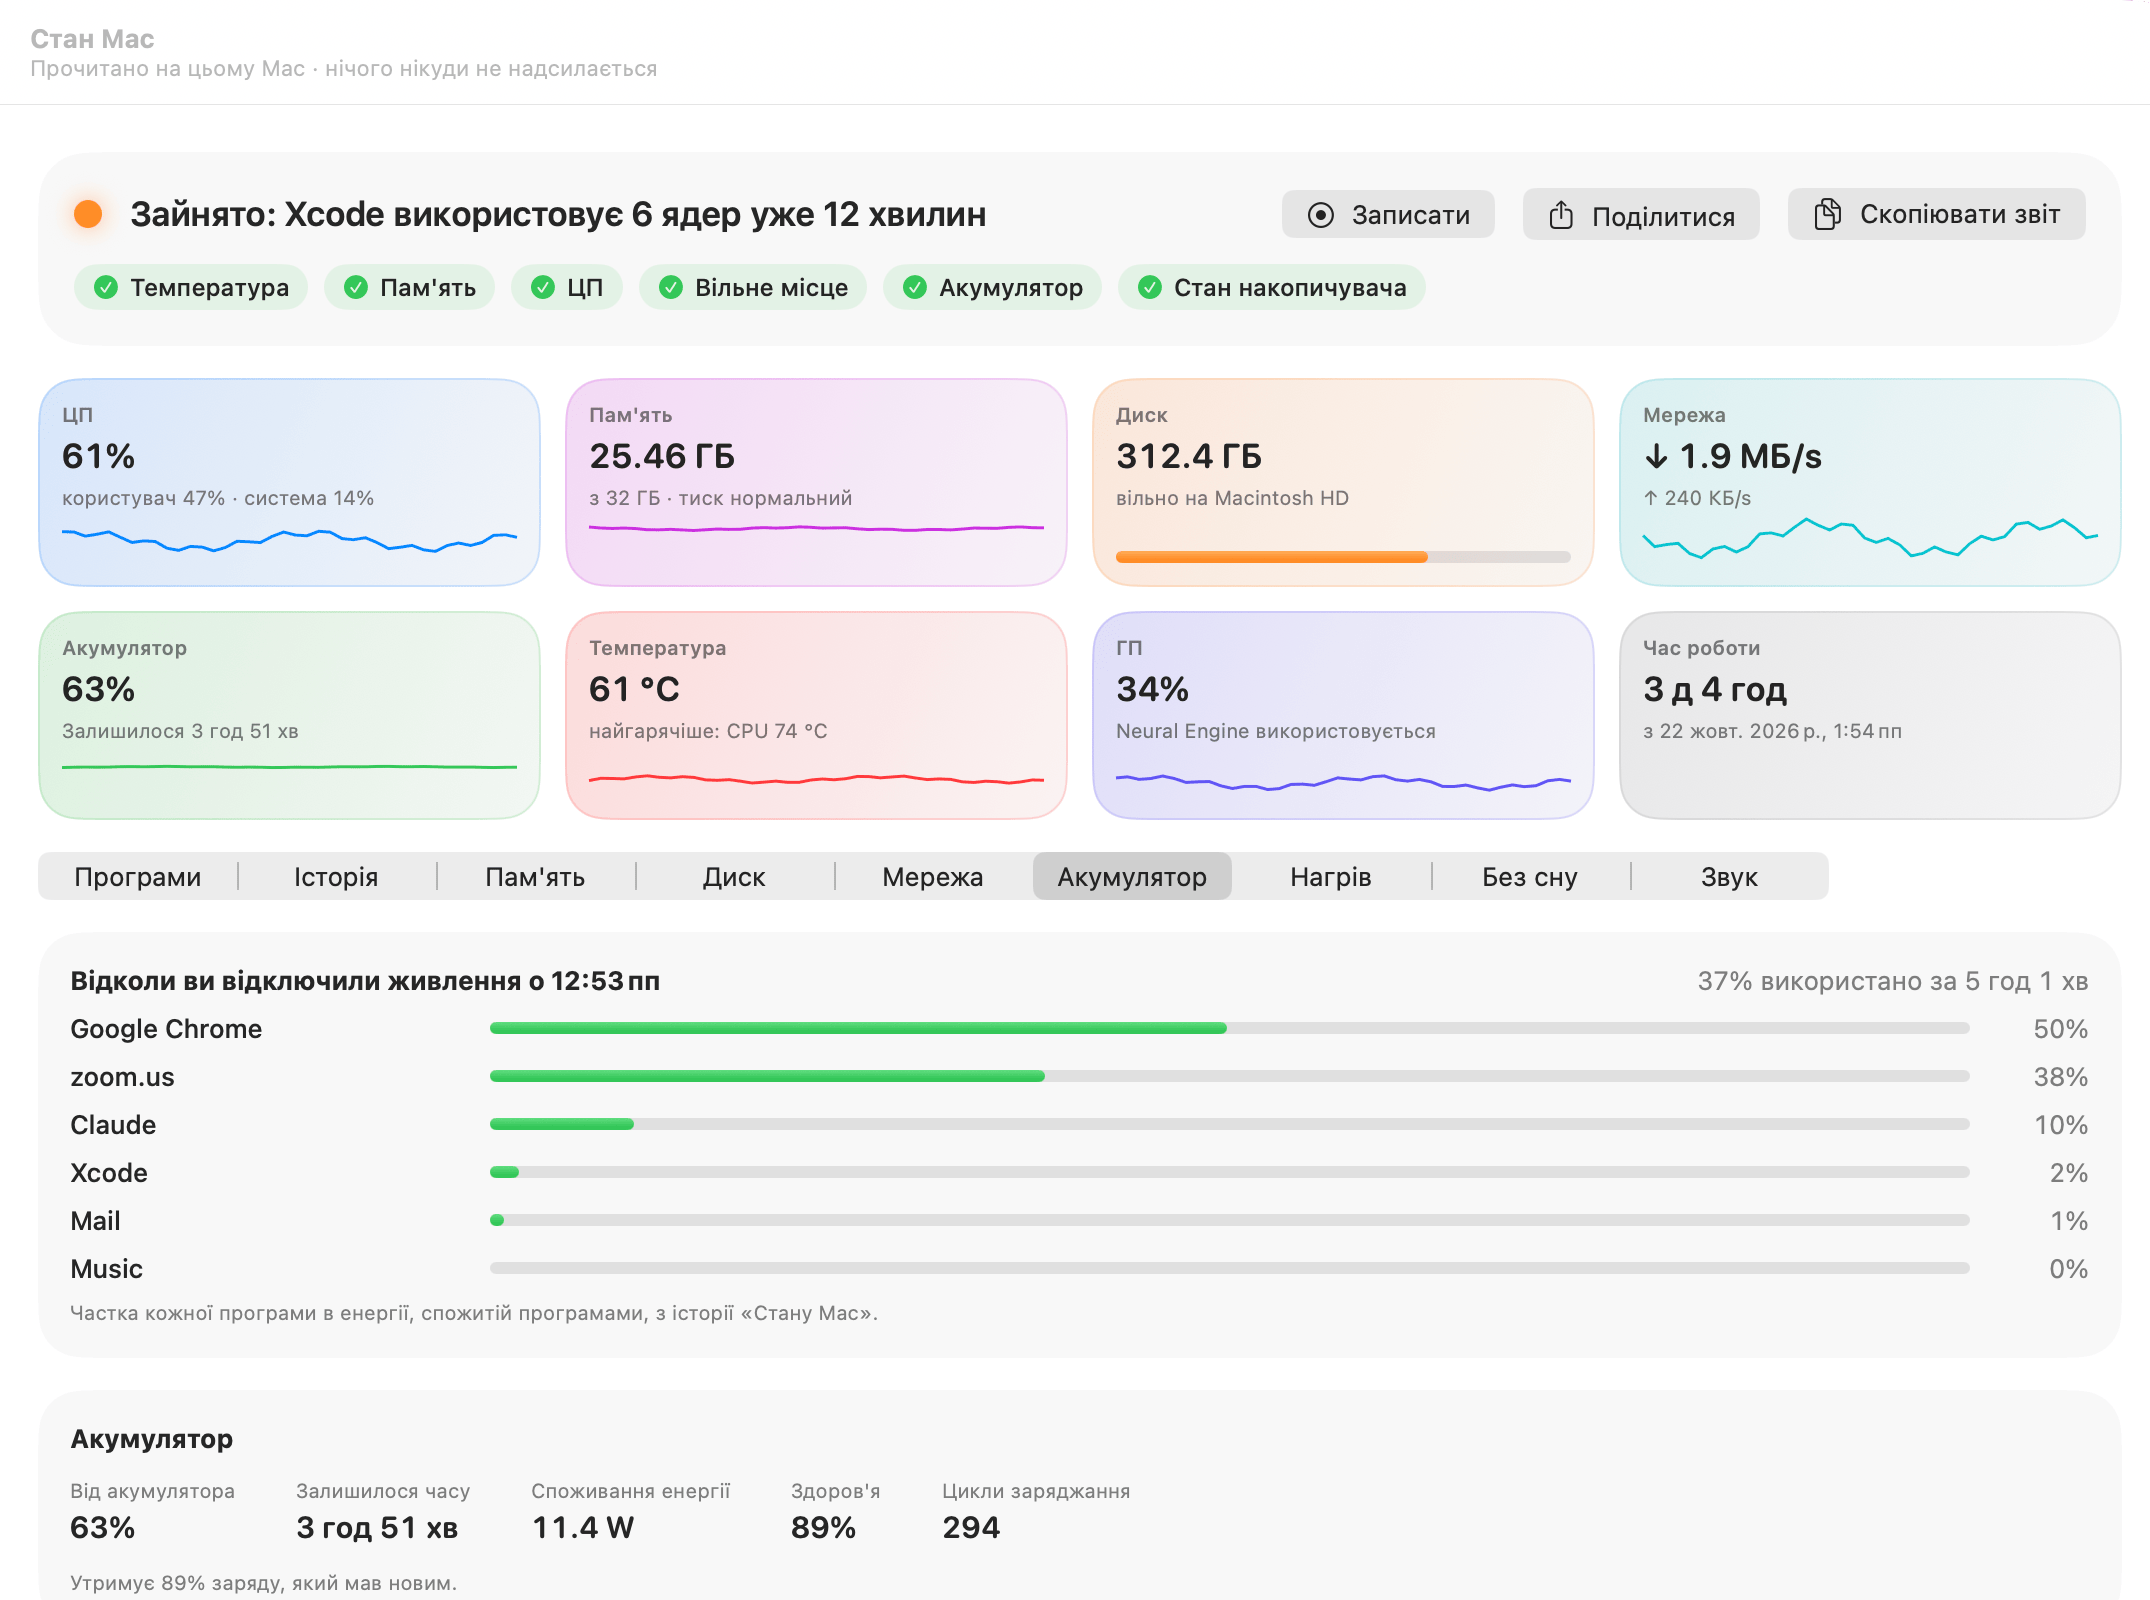Open the ГП 34% card
This screenshot has width=2150, height=1600.
[x=1343, y=715]
